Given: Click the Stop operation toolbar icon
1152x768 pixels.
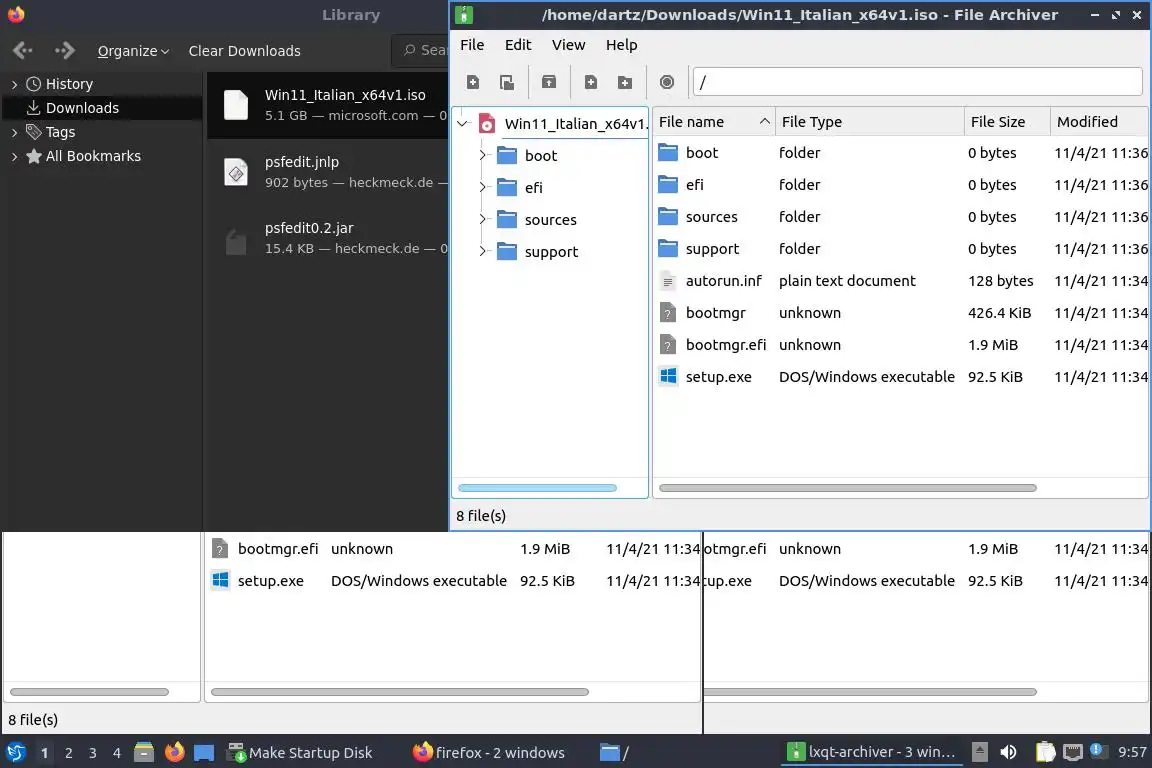Looking at the screenshot, I should [666, 82].
